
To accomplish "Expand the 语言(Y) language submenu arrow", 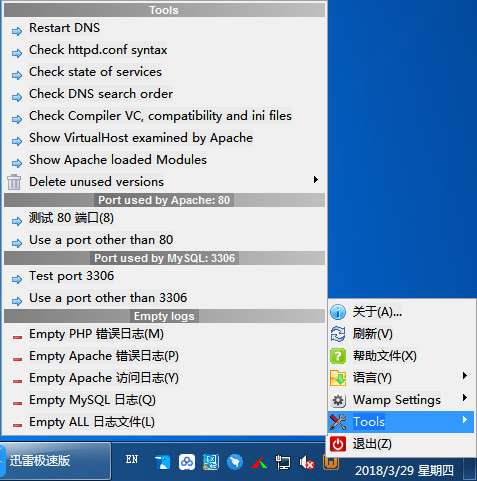I will pyautogui.click(x=465, y=376).
